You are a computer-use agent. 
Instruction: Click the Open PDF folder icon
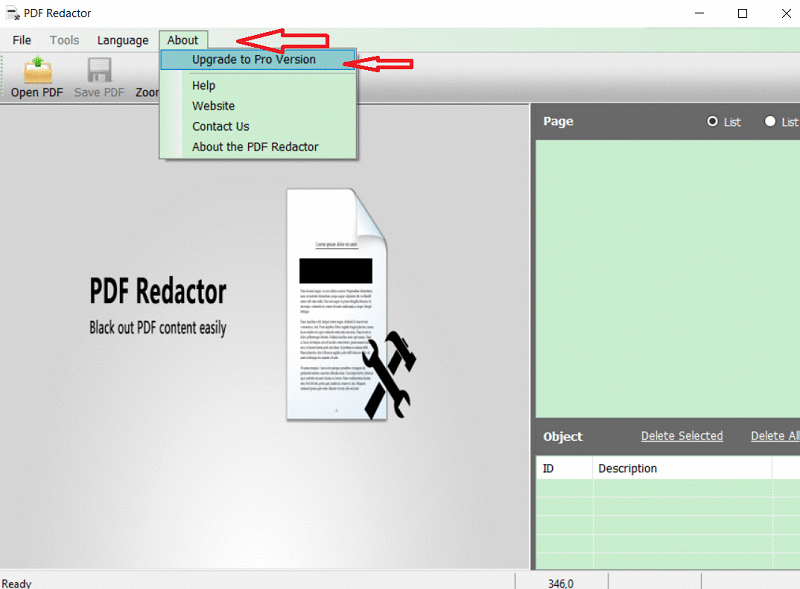tap(38, 70)
